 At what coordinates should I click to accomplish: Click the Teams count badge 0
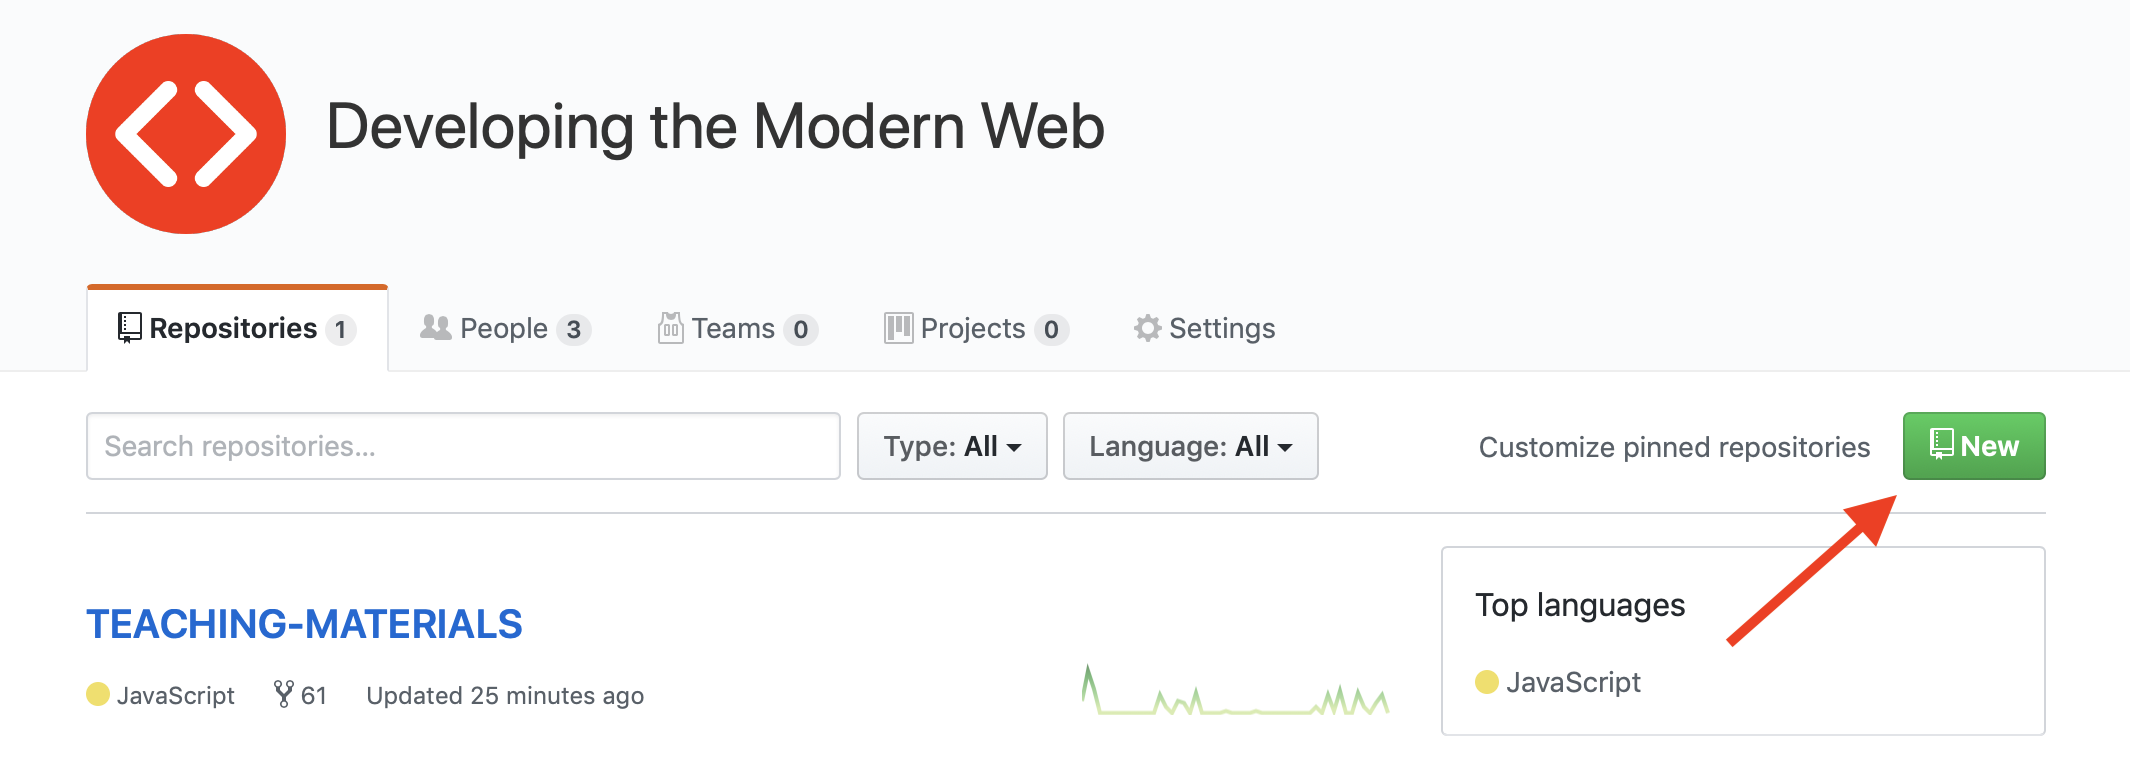801,330
